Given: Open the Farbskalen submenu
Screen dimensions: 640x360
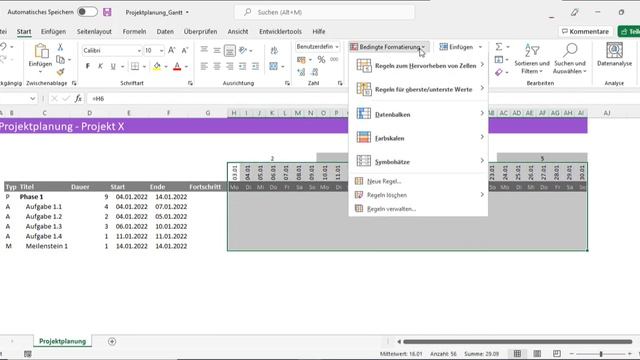Looking at the screenshot, I should pos(419,138).
